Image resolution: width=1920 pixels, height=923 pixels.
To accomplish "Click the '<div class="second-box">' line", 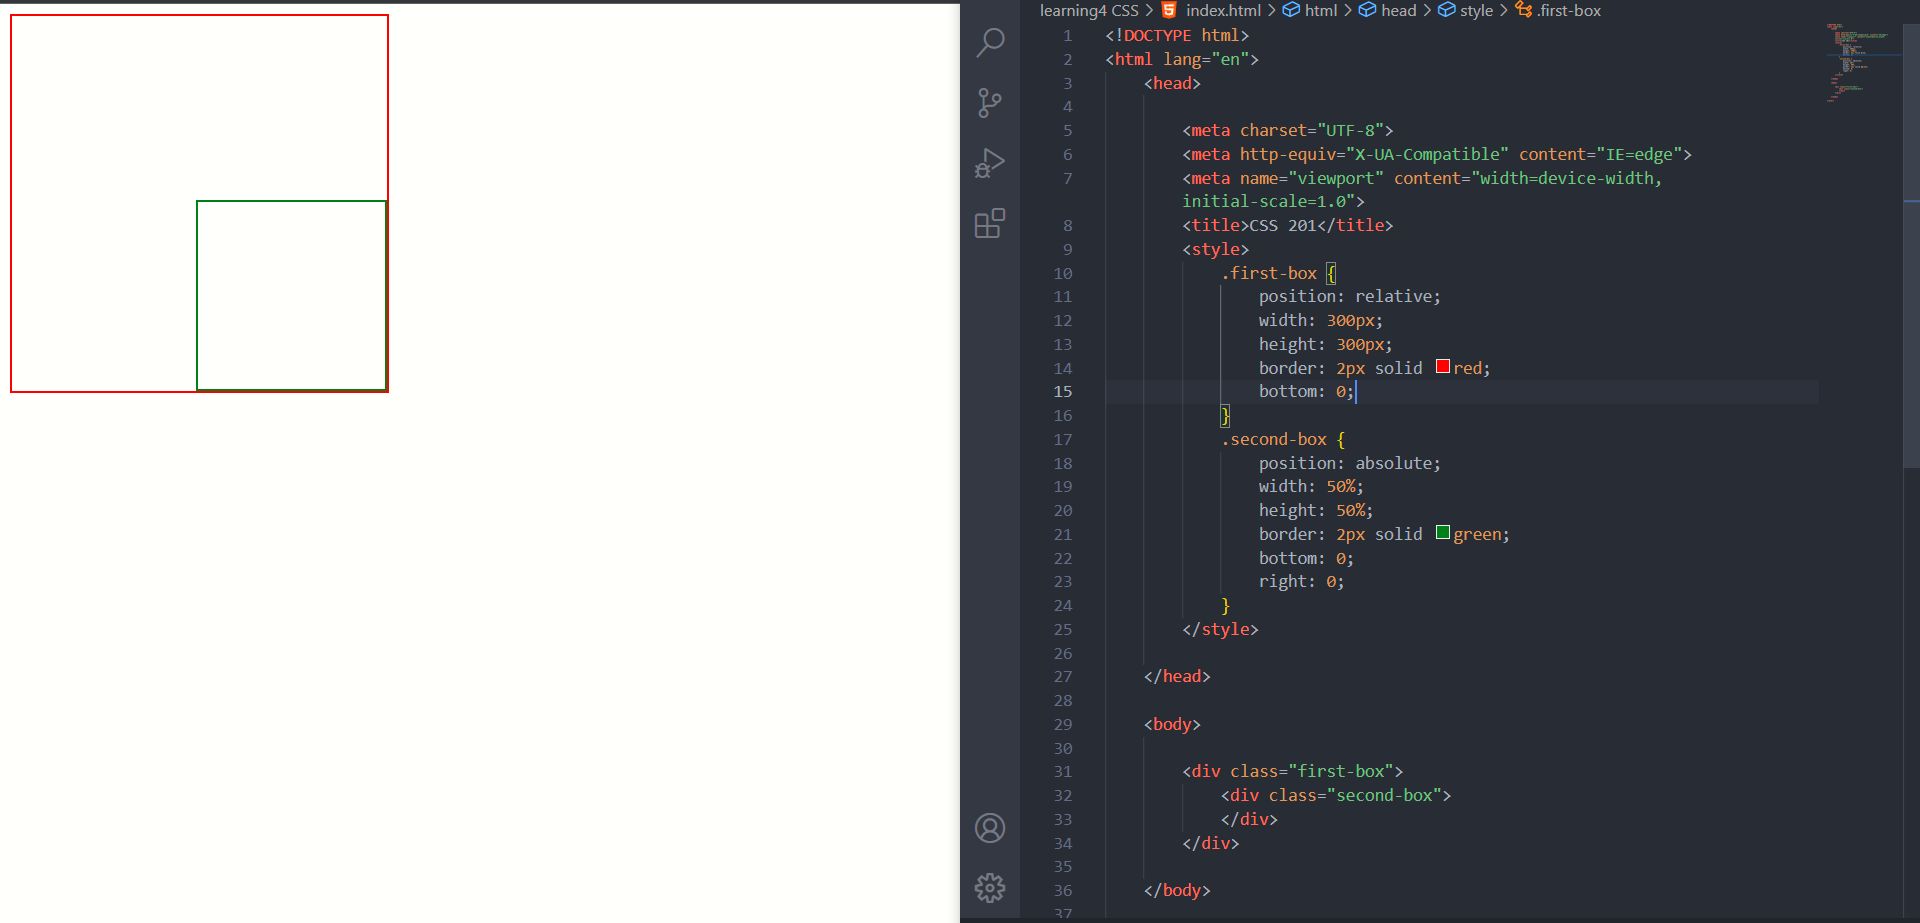I will (x=1336, y=796).
